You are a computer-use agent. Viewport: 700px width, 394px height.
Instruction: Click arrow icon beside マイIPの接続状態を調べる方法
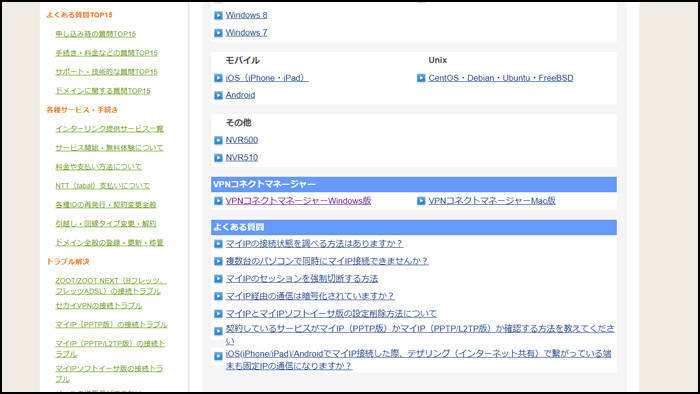pos(218,244)
